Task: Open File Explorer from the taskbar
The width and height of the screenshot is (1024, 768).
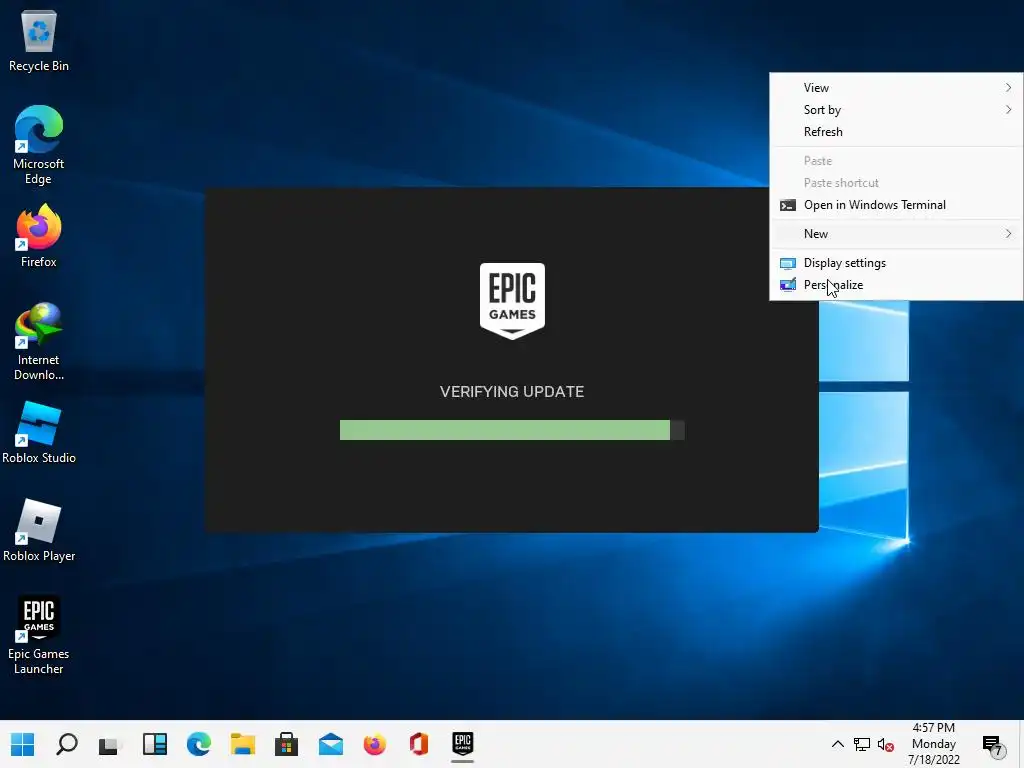Action: tap(242, 744)
